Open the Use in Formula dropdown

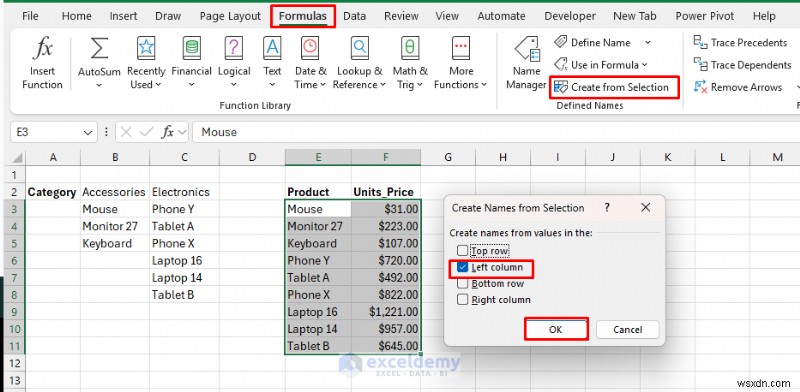point(601,65)
